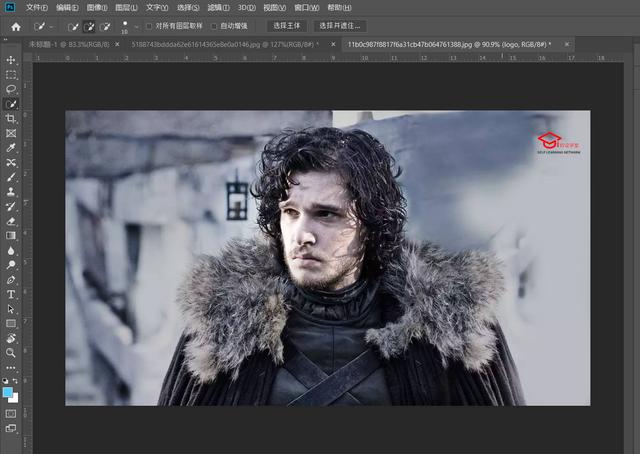Select the Zoom magnifier tool

pos(11,353)
